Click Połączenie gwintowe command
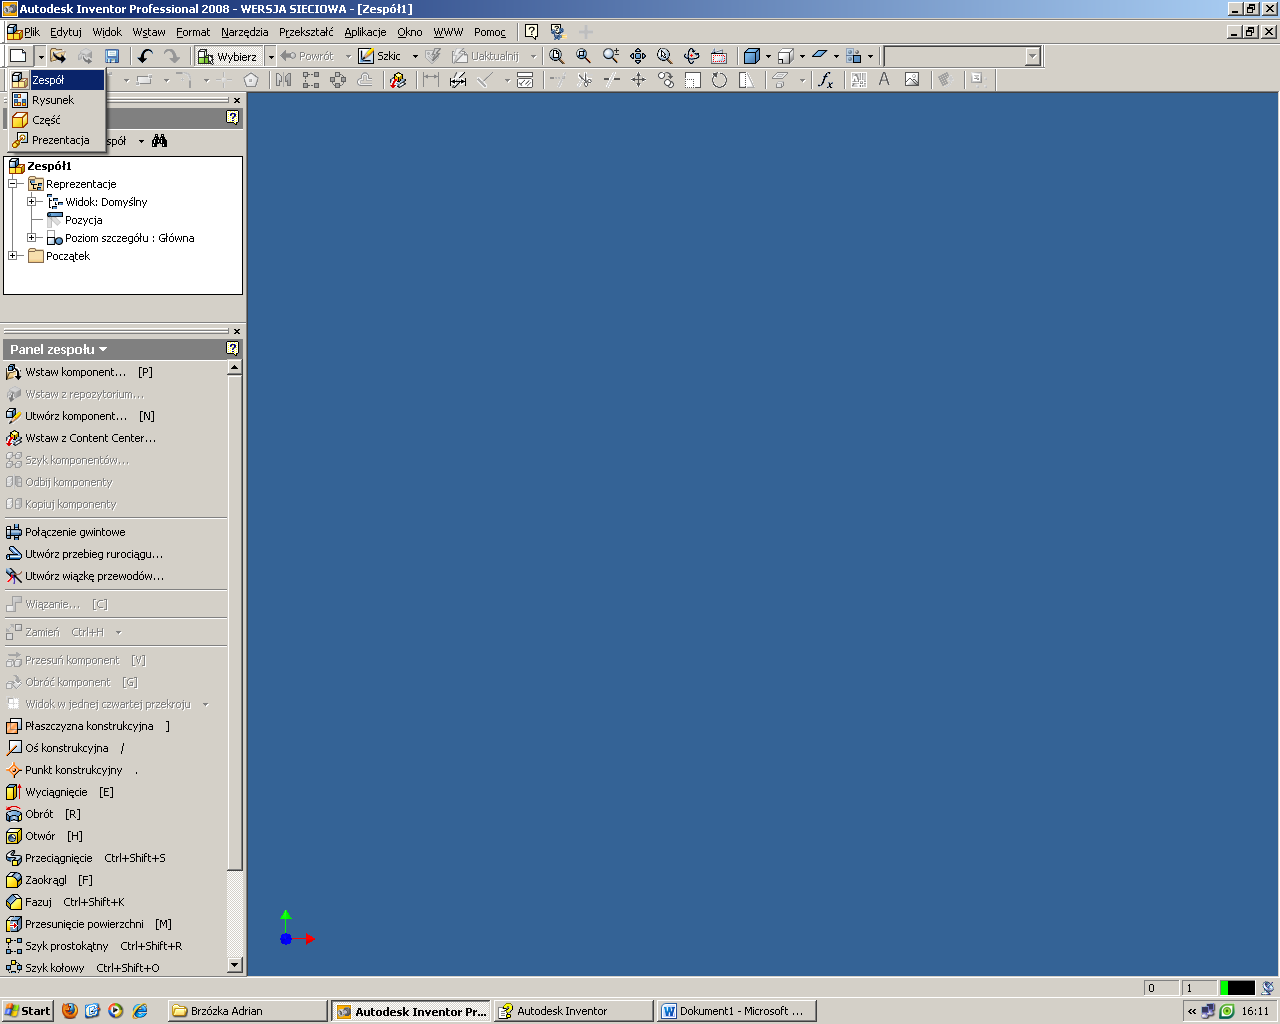The width and height of the screenshot is (1280, 1024). (x=66, y=532)
